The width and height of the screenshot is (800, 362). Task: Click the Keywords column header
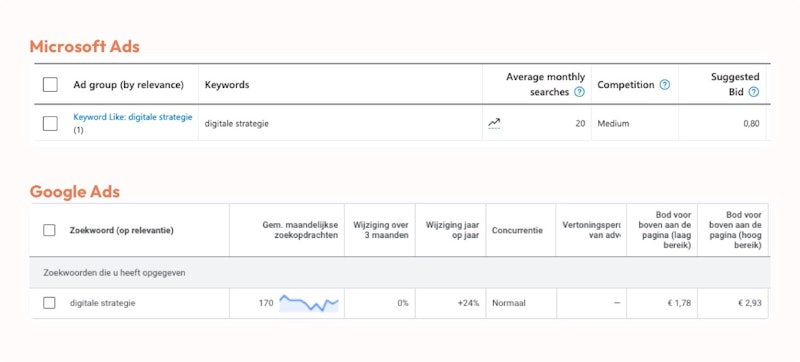click(x=227, y=85)
